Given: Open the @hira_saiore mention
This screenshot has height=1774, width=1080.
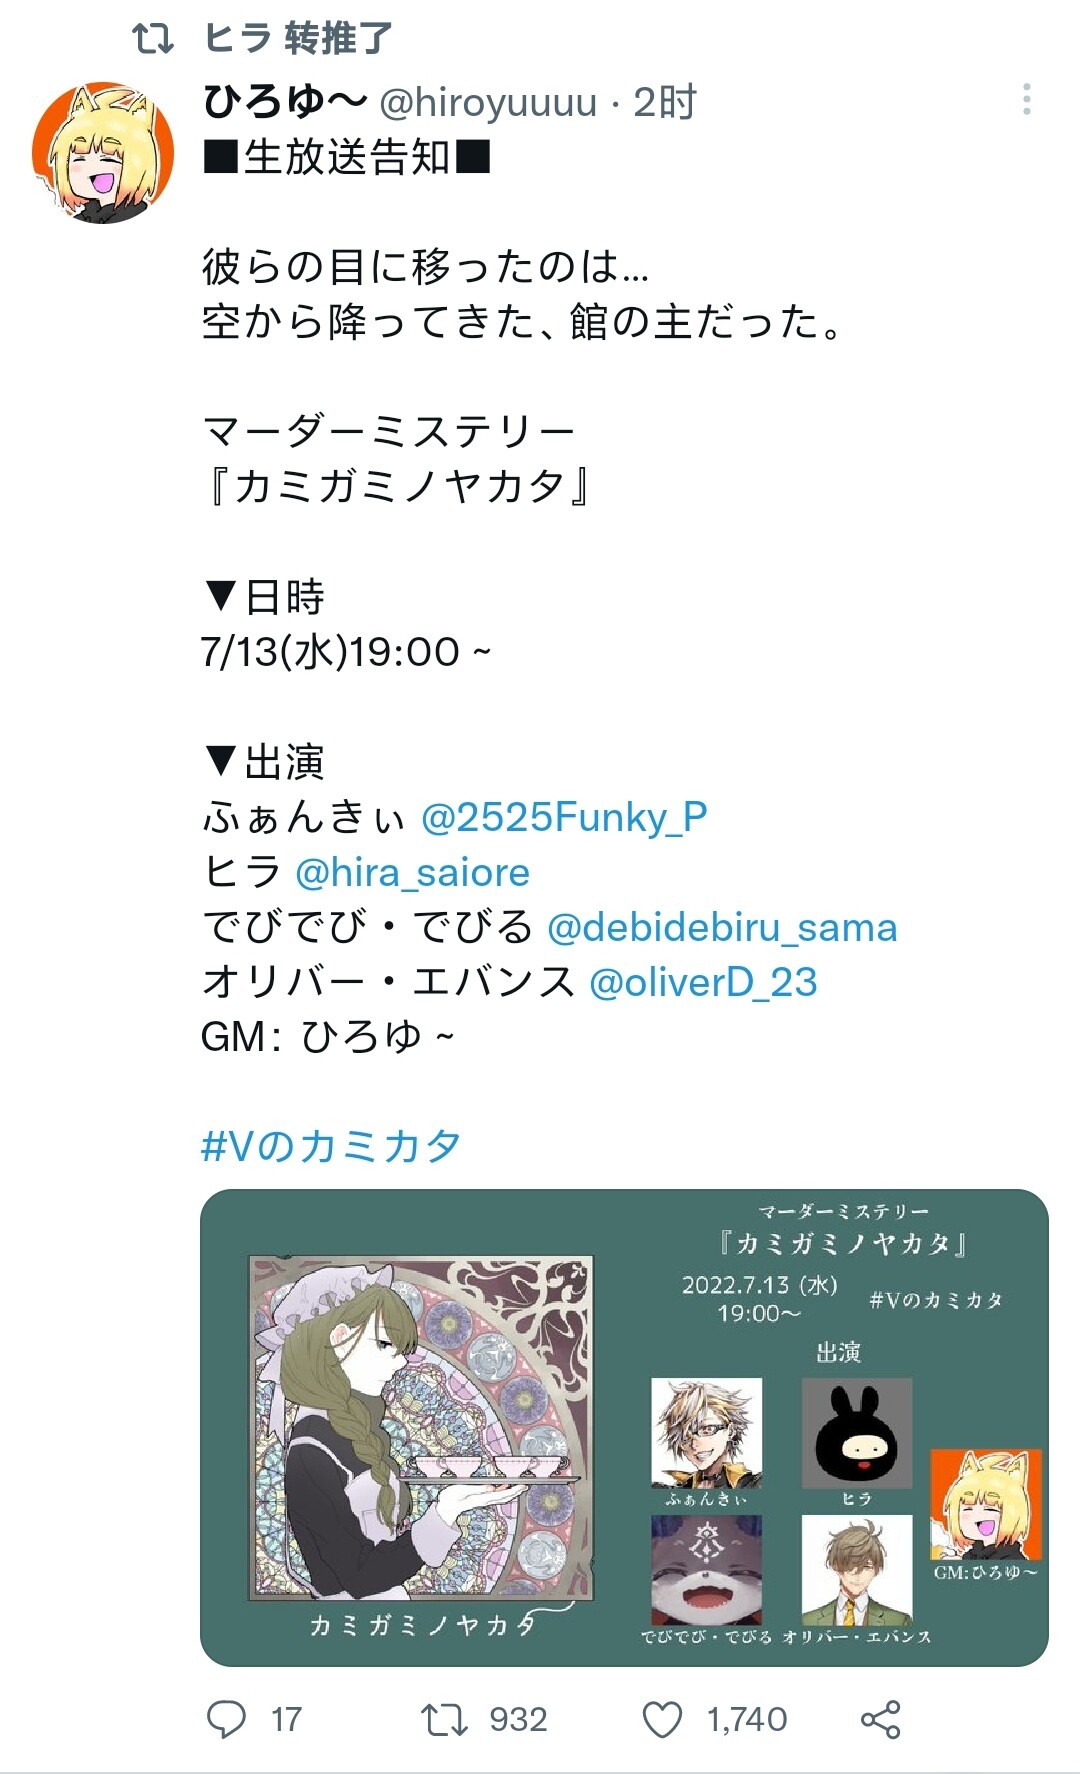Looking at the screenshot, I should click(412, 872).
